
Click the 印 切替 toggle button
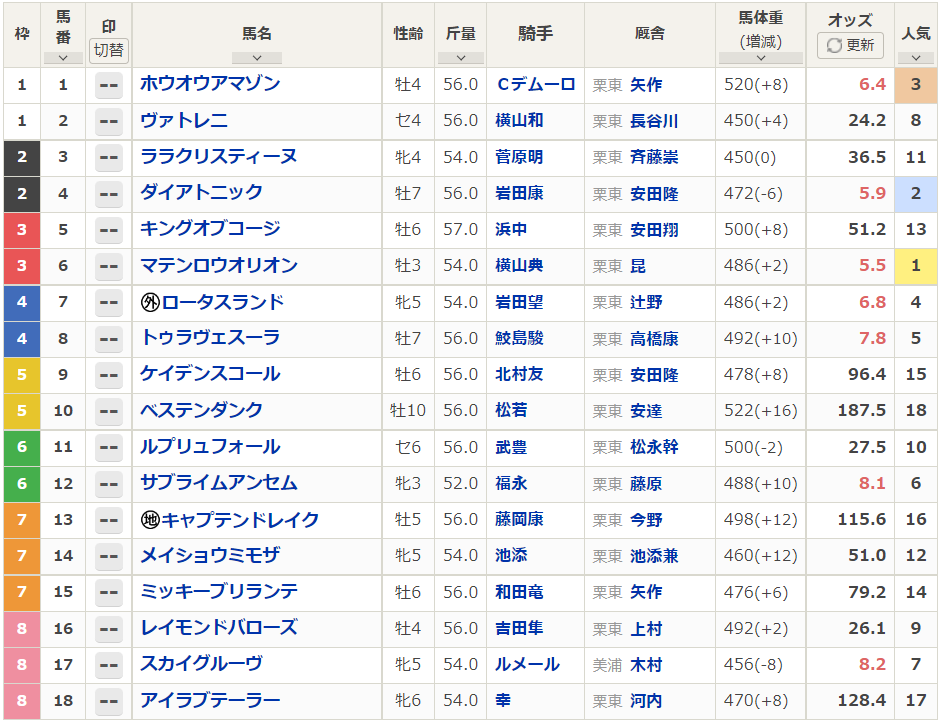(x=109, y=50)
